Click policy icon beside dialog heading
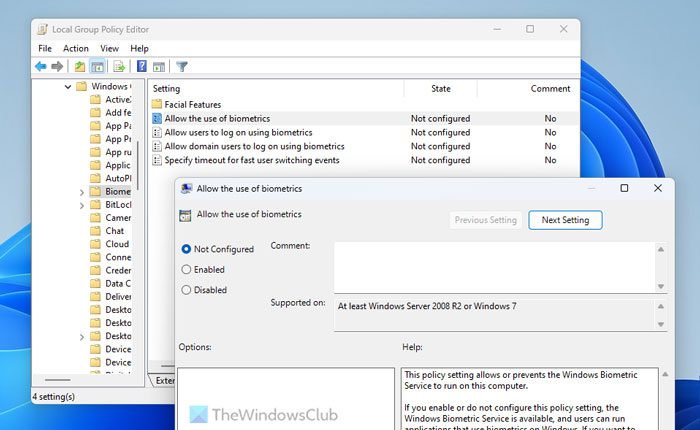The width and height of the screenshot is (700, 430). click(185, 215)
